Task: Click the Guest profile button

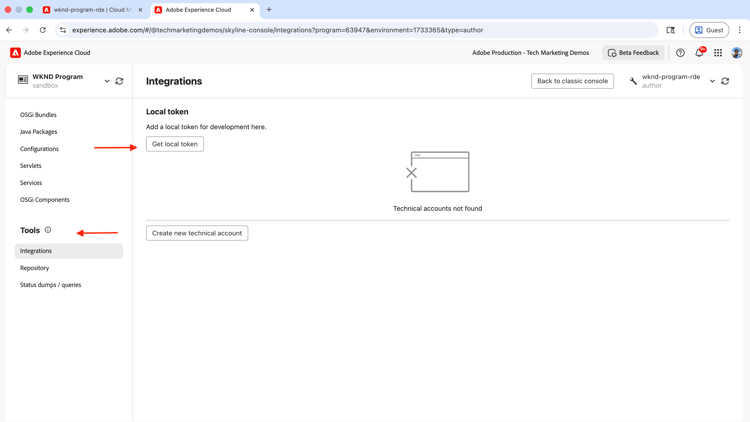Action: [709, 30]
